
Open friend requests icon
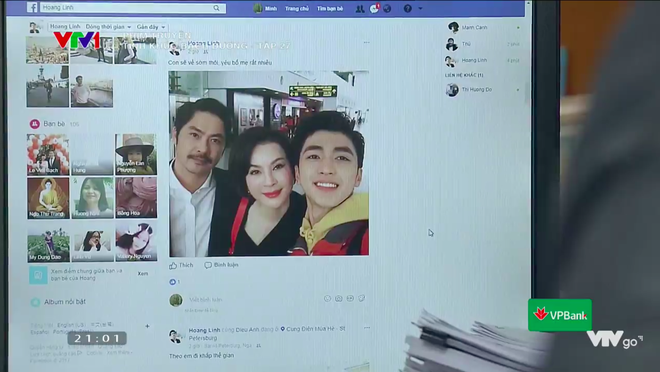pos(360,8)
